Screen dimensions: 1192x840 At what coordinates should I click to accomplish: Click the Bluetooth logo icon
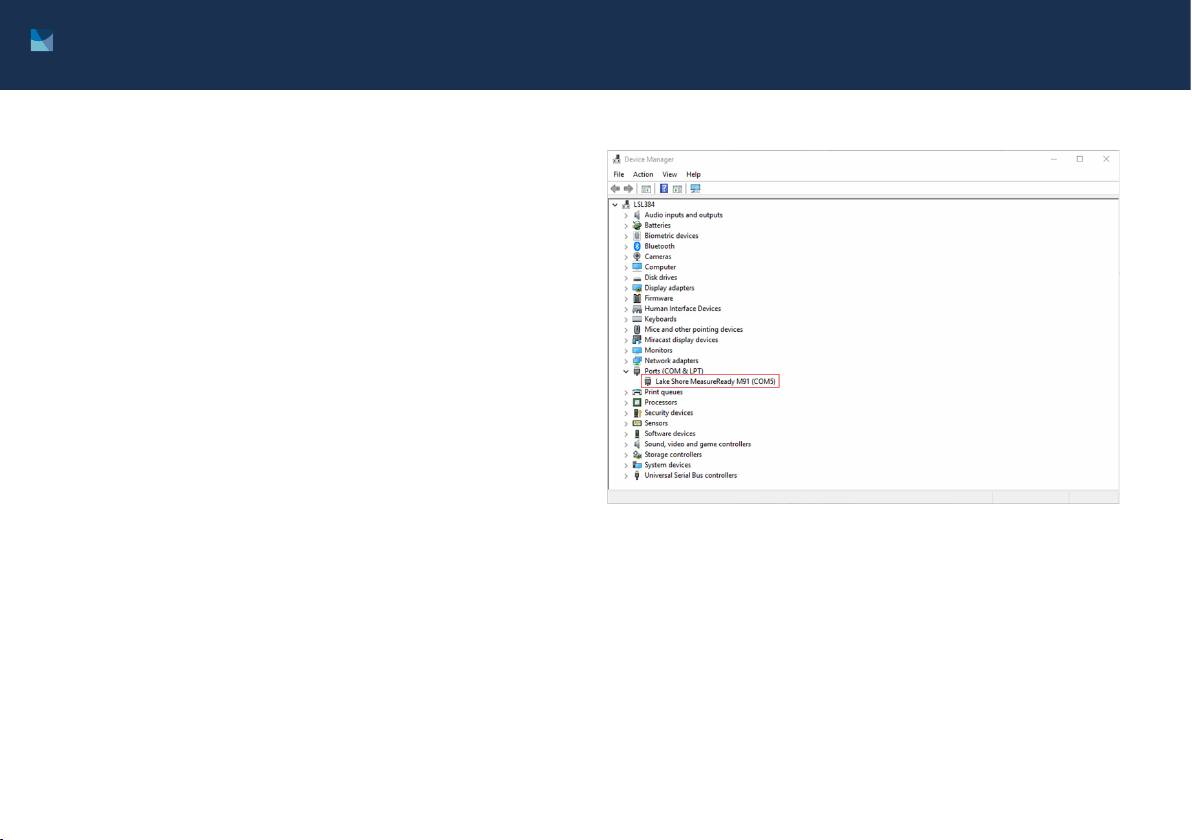tap(637, 246)
